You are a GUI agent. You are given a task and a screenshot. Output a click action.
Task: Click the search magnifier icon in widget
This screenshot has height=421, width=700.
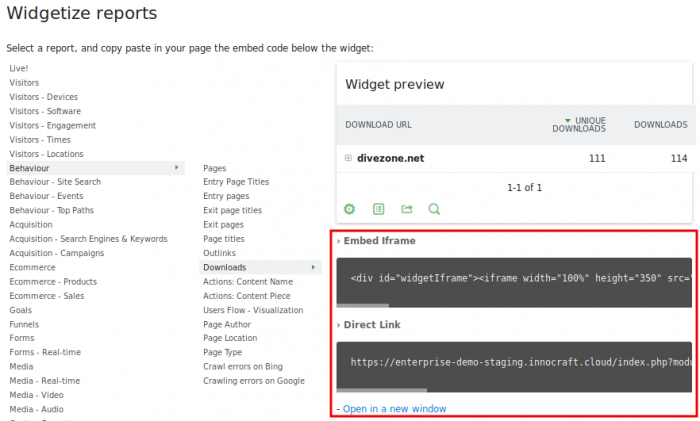(434, 209)
